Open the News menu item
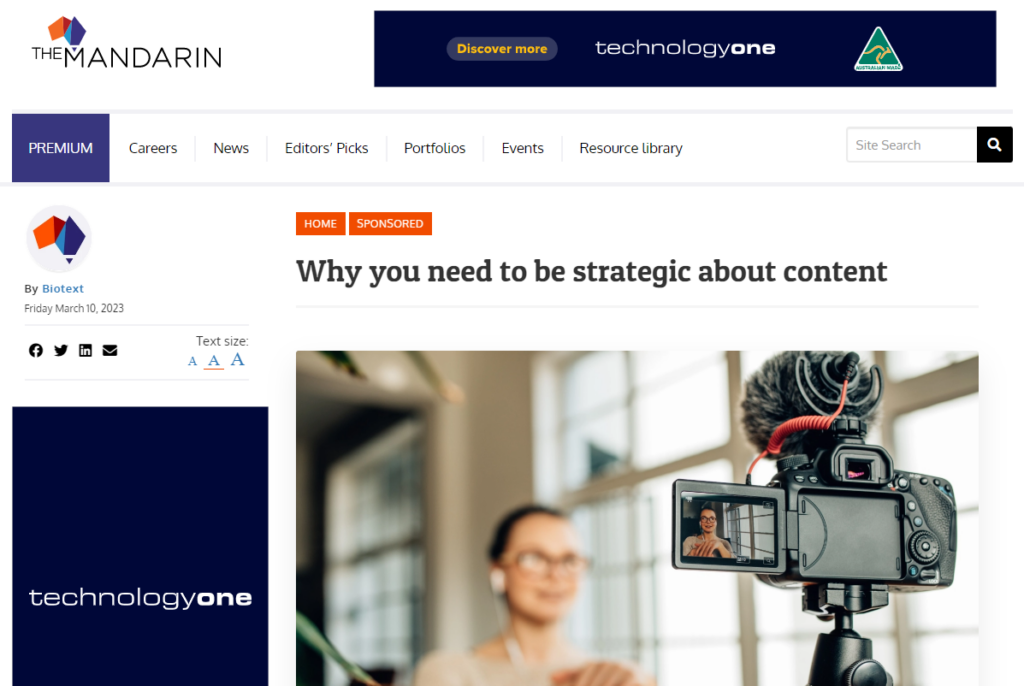The image size is (1024, 686). pyautogui.click(x=231, y=148)
